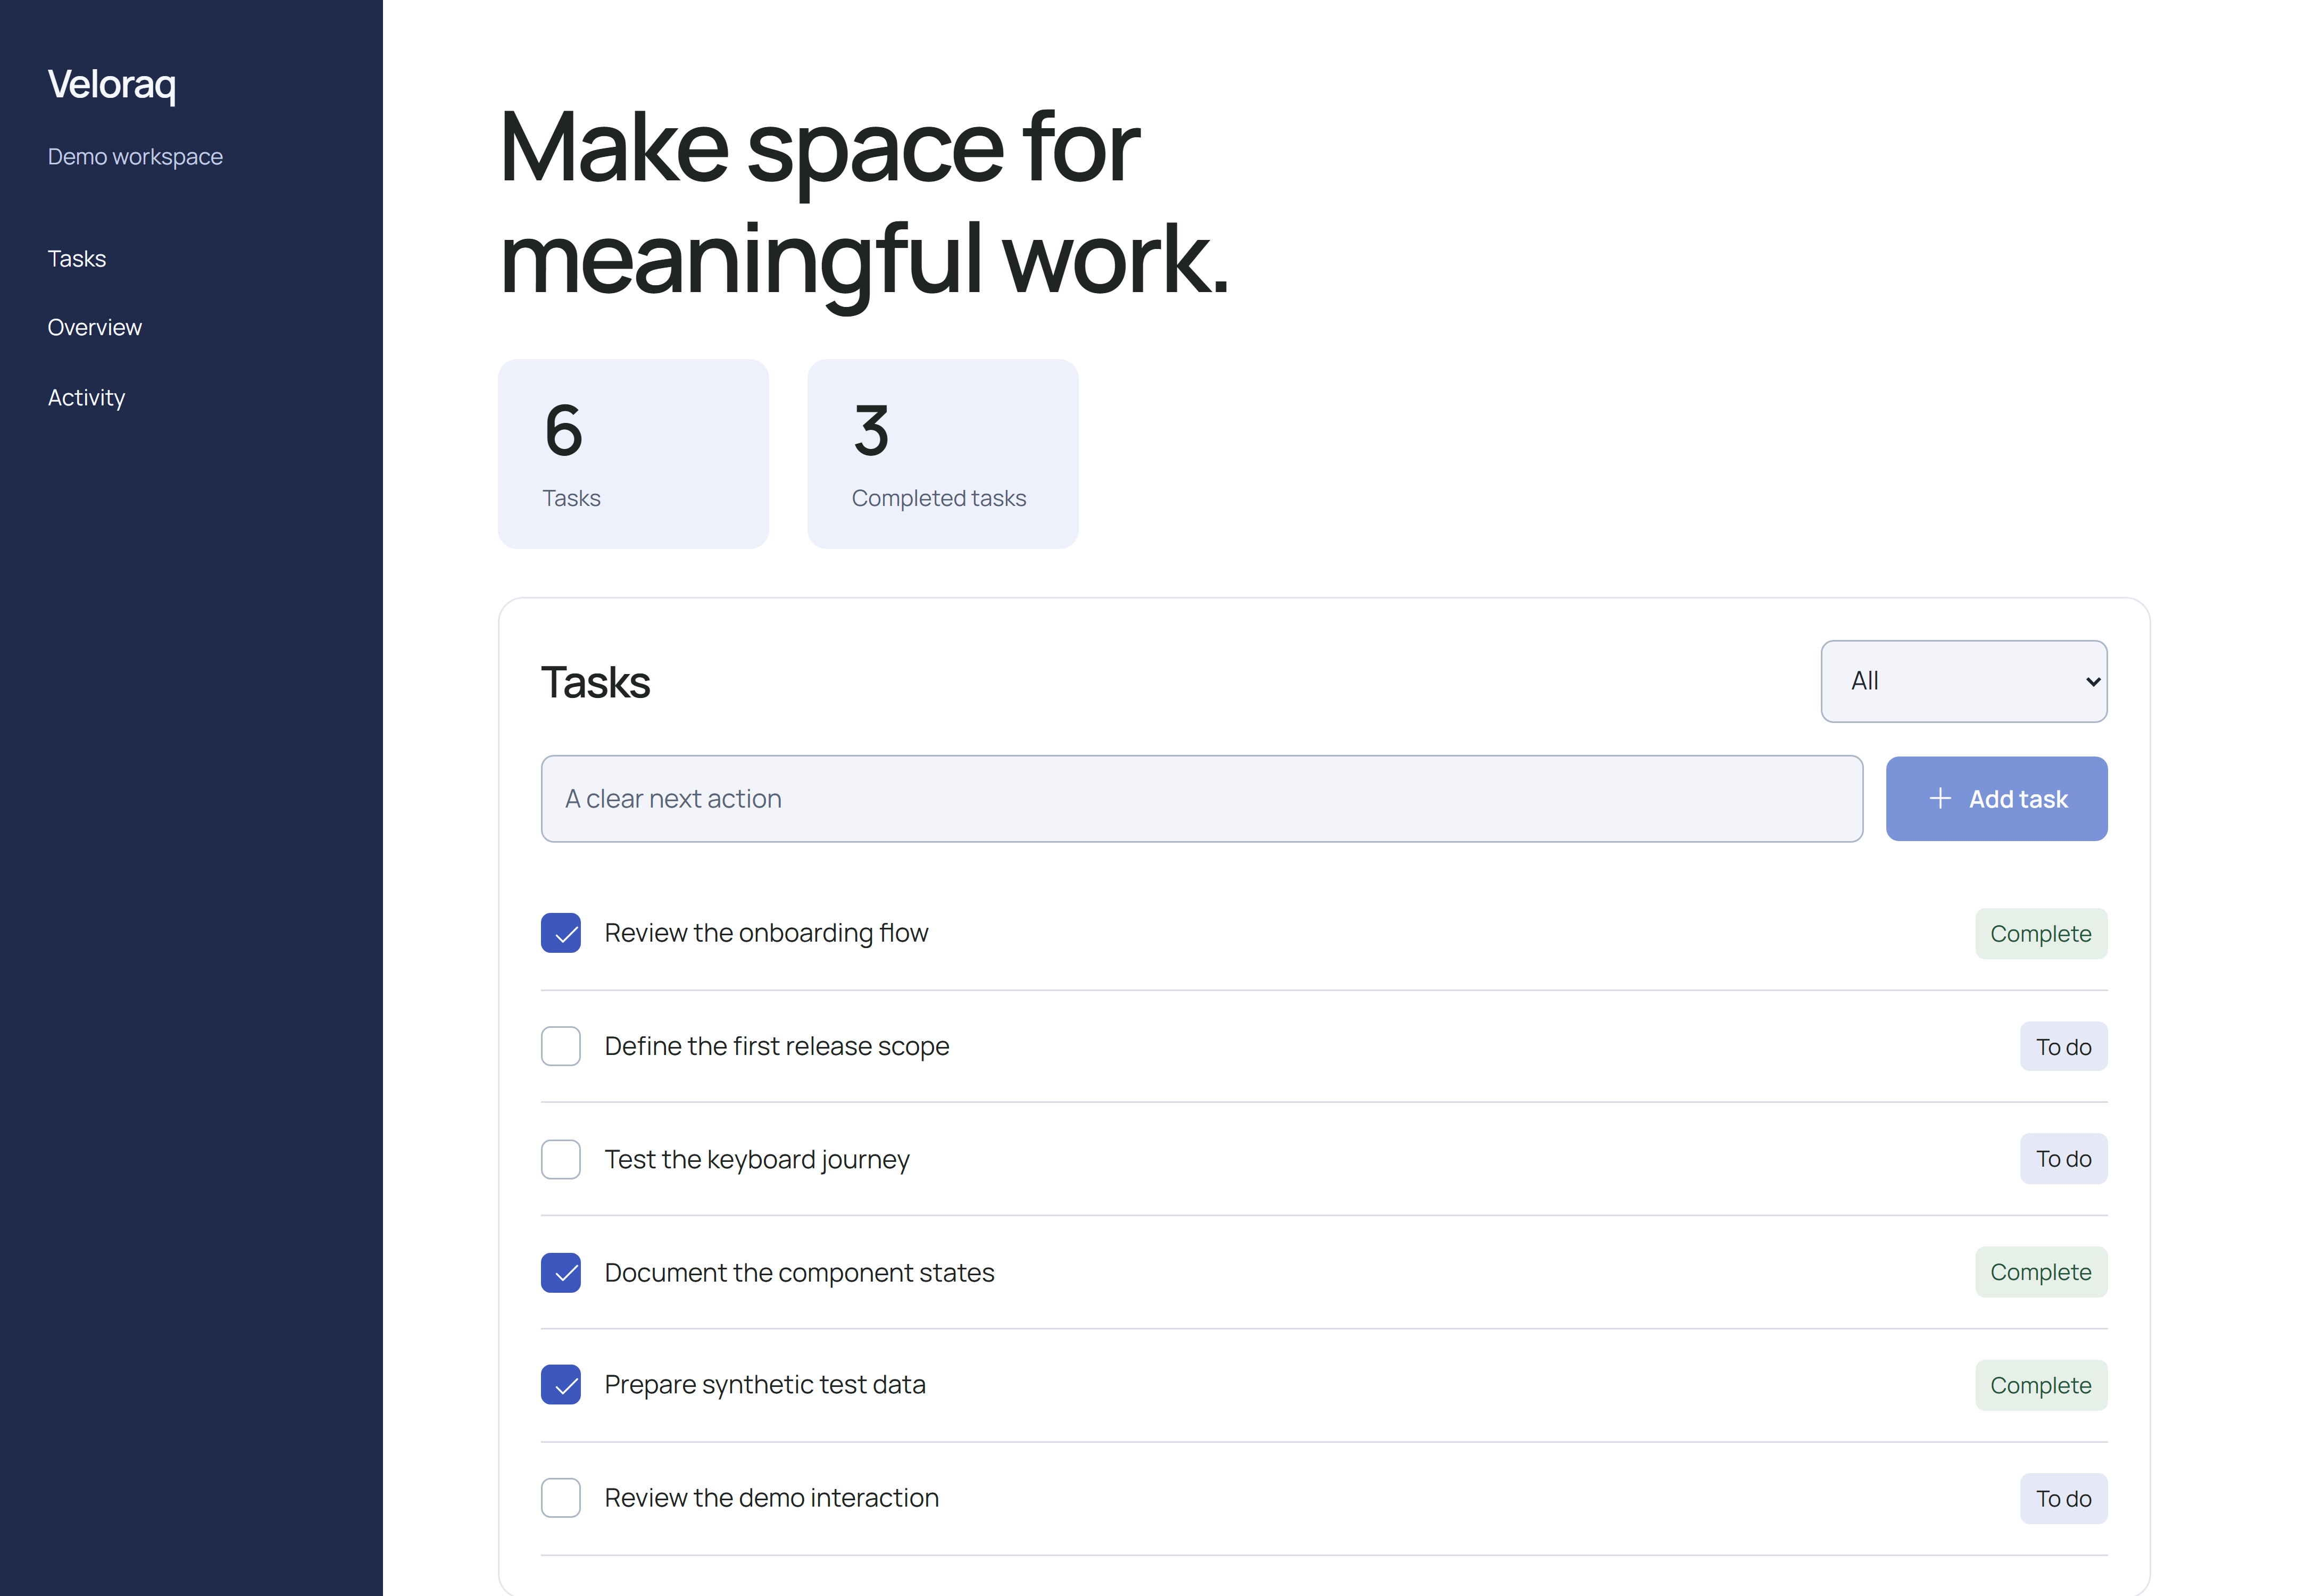Image resolution: width=2298 pixels, height=1596 pixels.
Task: Click the Review the onboarding flow task text
Action: click(x=766, y=933)
